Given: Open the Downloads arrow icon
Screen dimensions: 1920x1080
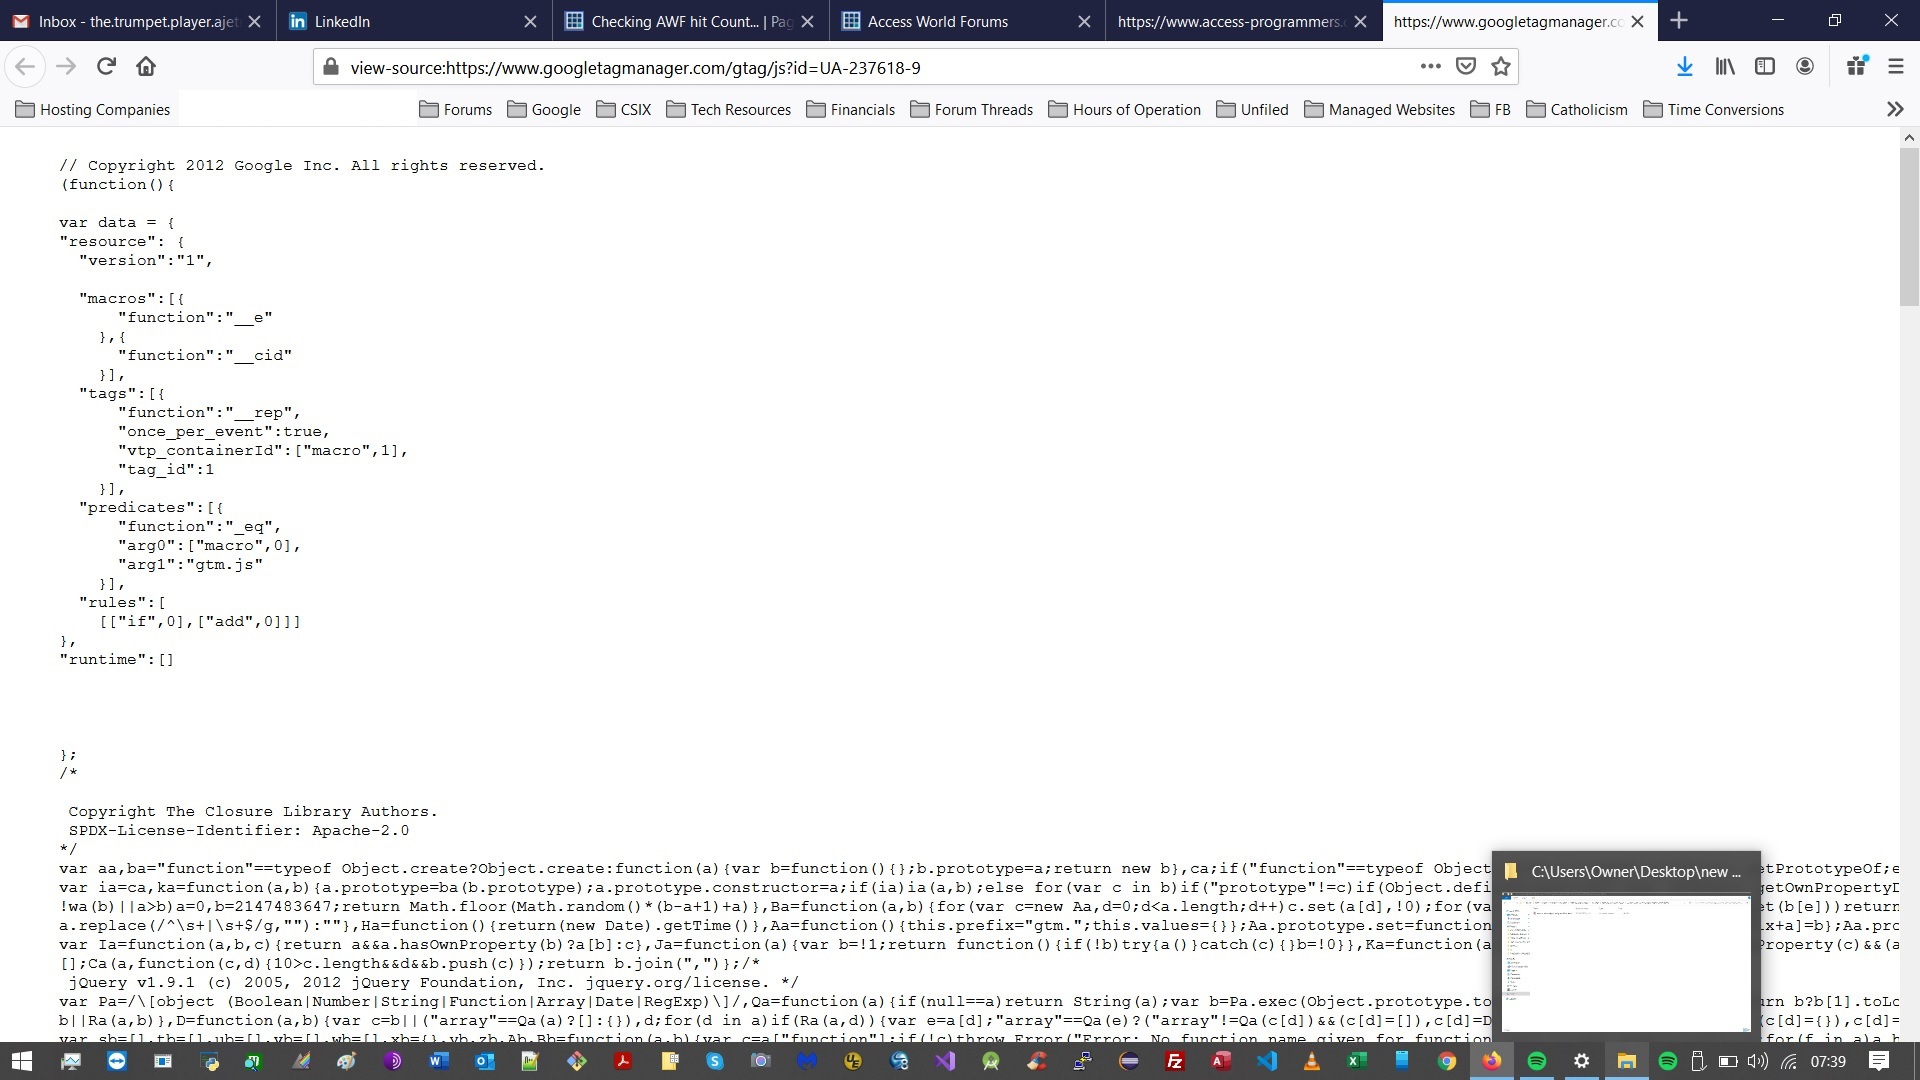Looking at the screenshot, I should (x=1684, y=67).
